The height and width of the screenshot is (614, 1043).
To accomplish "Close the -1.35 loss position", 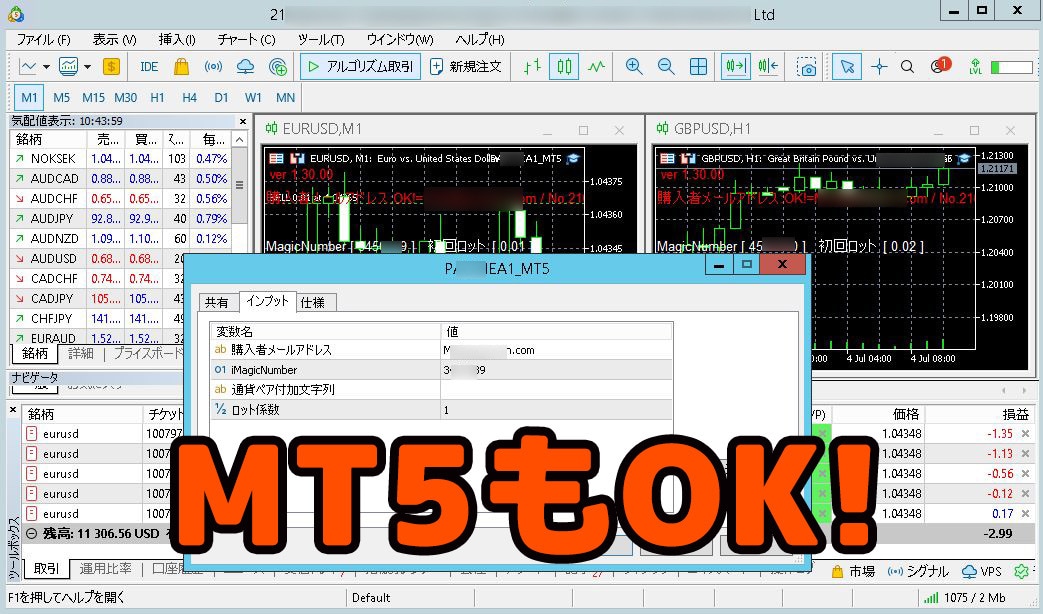I will (1025, 434).
